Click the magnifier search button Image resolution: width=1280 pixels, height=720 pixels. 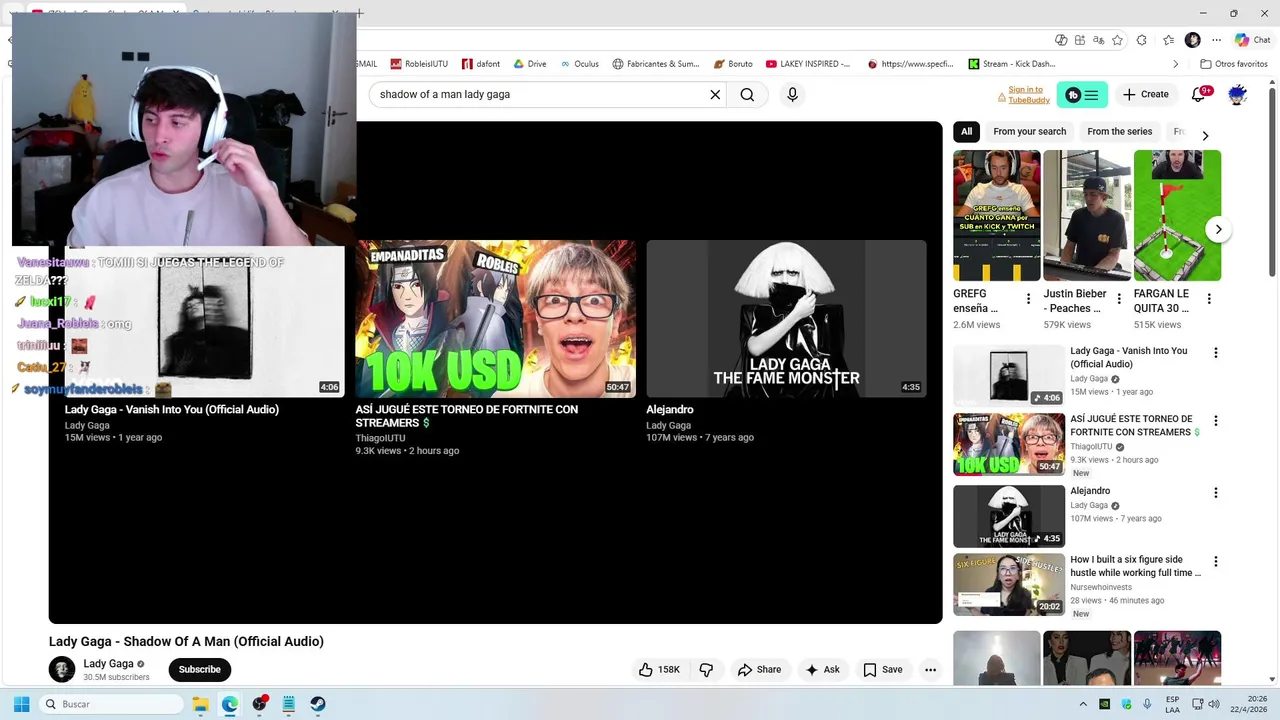click(747, 94)
